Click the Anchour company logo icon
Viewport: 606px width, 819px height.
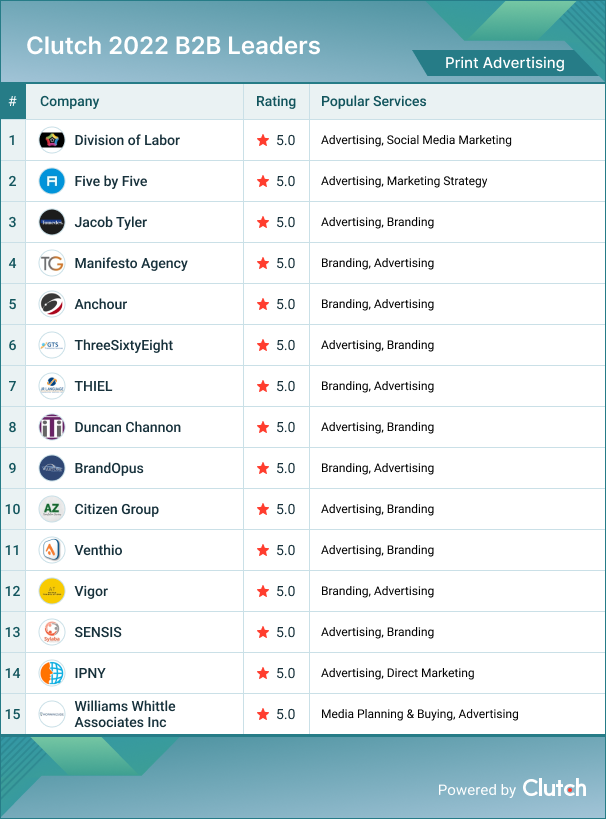(52, 304)
